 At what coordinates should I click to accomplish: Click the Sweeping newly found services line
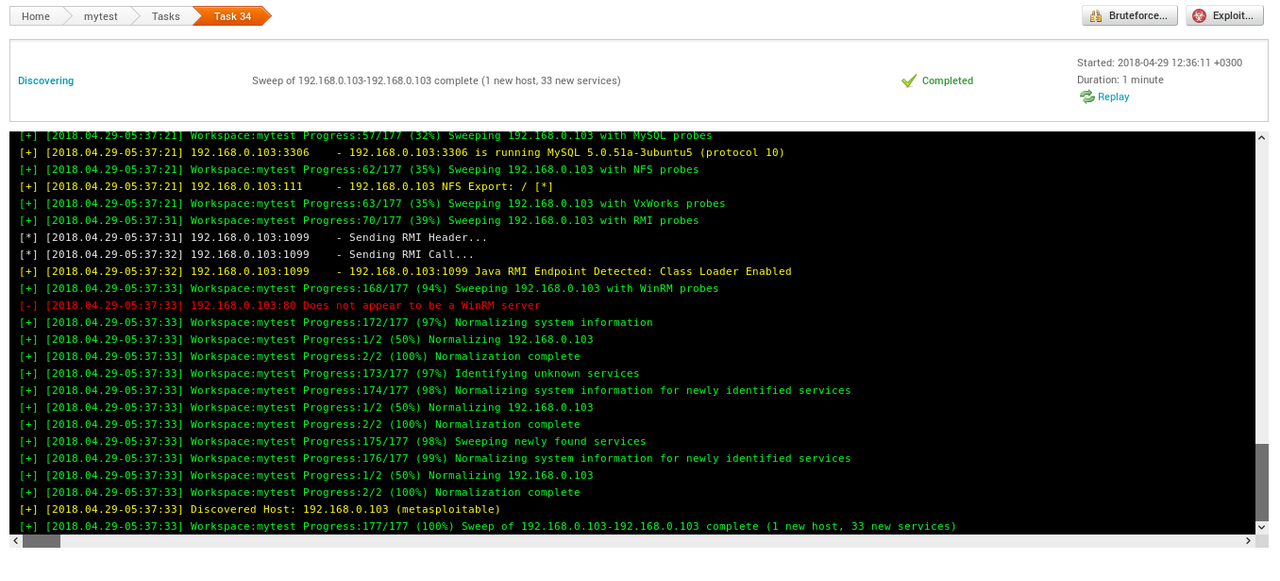[x=333, y=442]
